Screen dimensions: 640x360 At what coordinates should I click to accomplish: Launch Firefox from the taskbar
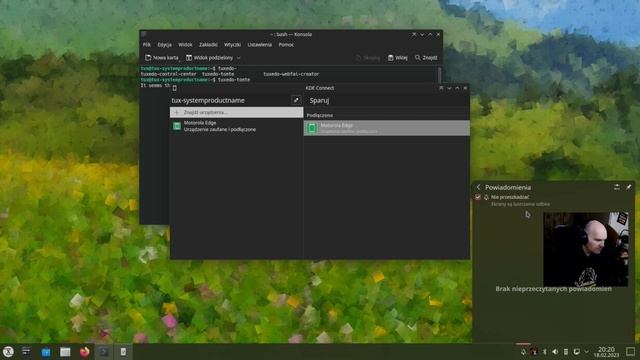click(84, 352)
